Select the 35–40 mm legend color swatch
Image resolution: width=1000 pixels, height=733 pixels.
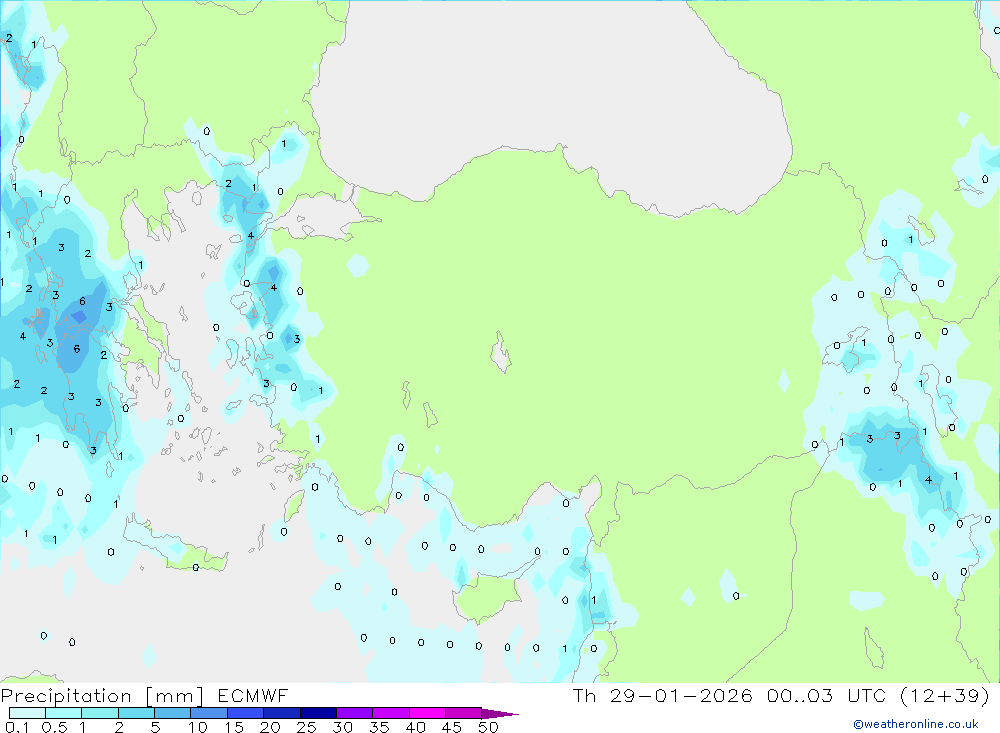click(x=391, y=713)
